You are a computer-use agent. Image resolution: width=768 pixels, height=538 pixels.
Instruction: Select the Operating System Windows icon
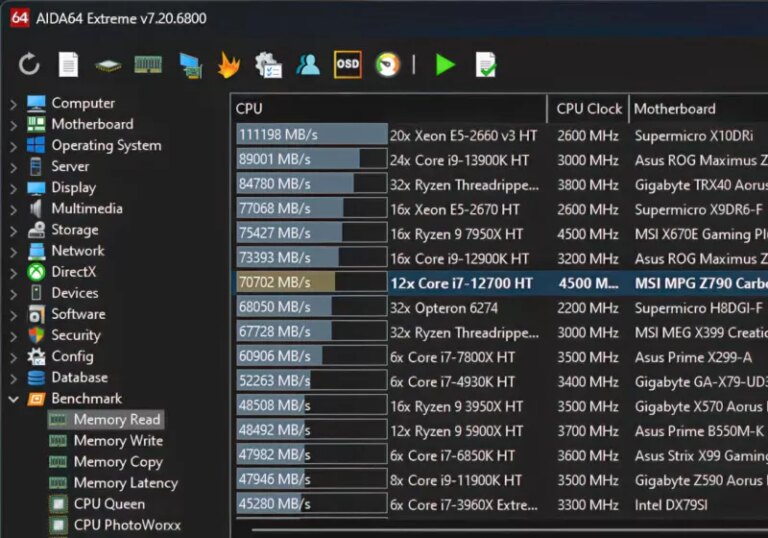(x=36, y=145)
